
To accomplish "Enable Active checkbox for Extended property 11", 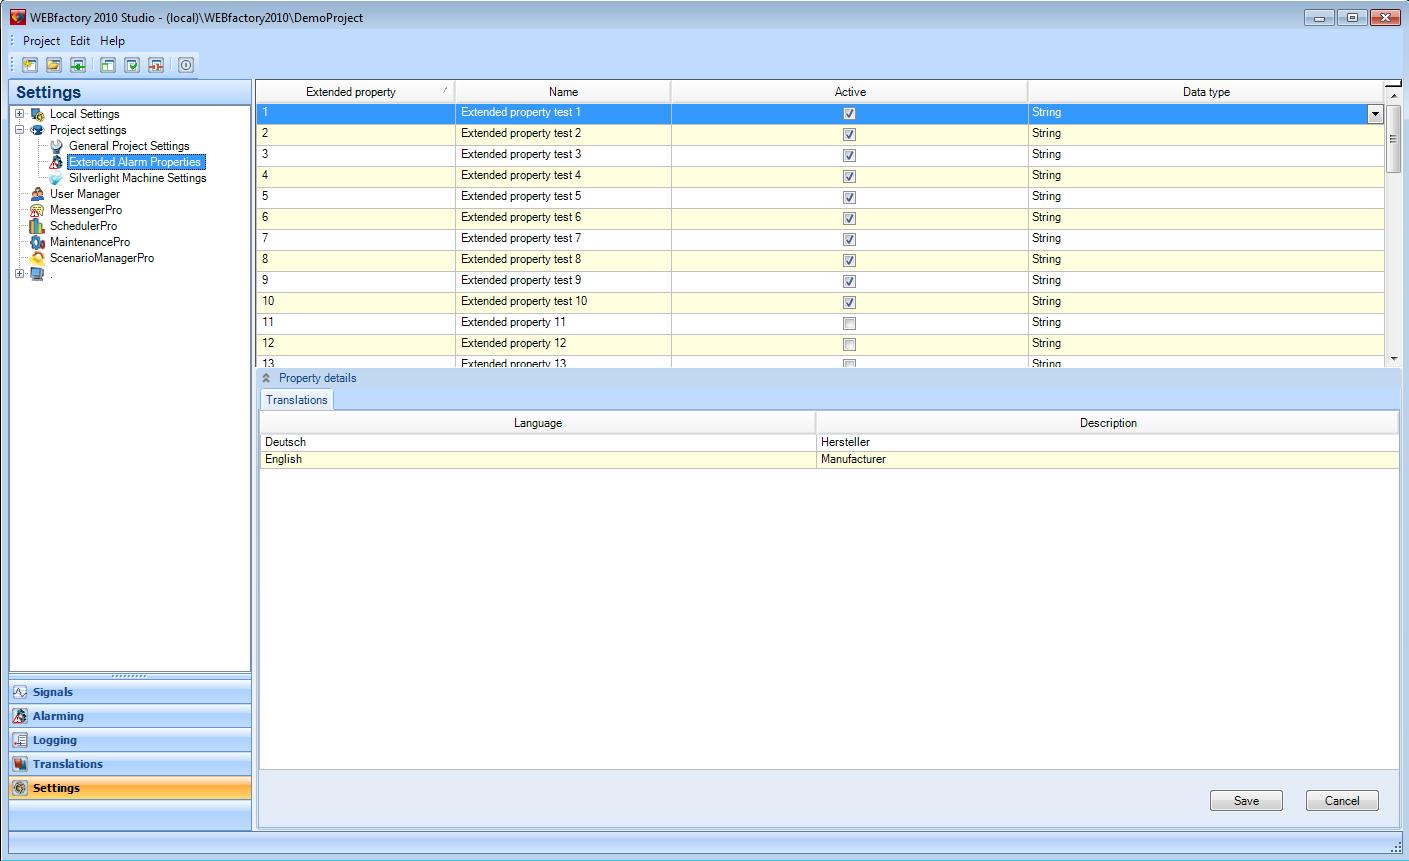I will point(849,323).
